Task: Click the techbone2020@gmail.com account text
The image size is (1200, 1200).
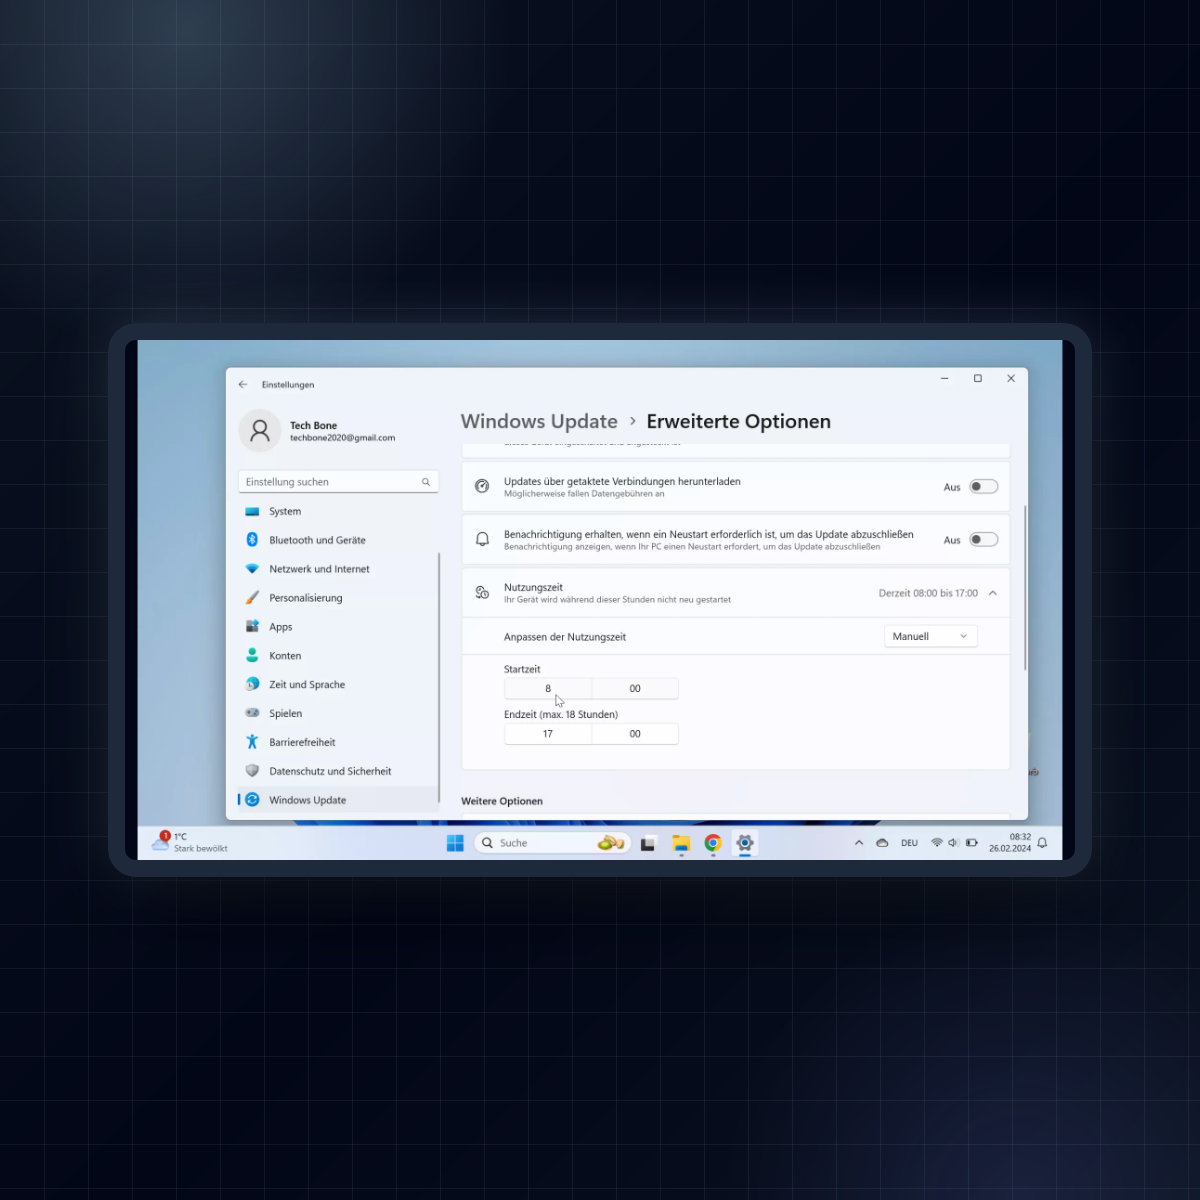Action: (x=343, y=438)
